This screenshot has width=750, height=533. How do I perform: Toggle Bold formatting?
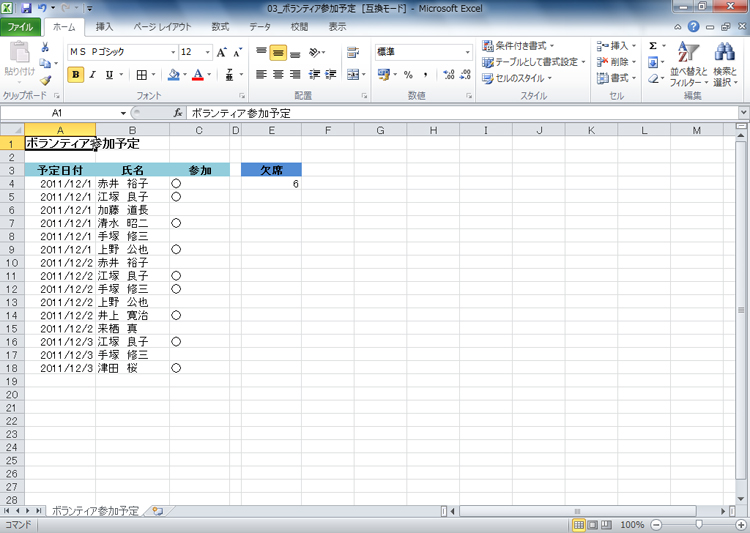coord(76,75)
